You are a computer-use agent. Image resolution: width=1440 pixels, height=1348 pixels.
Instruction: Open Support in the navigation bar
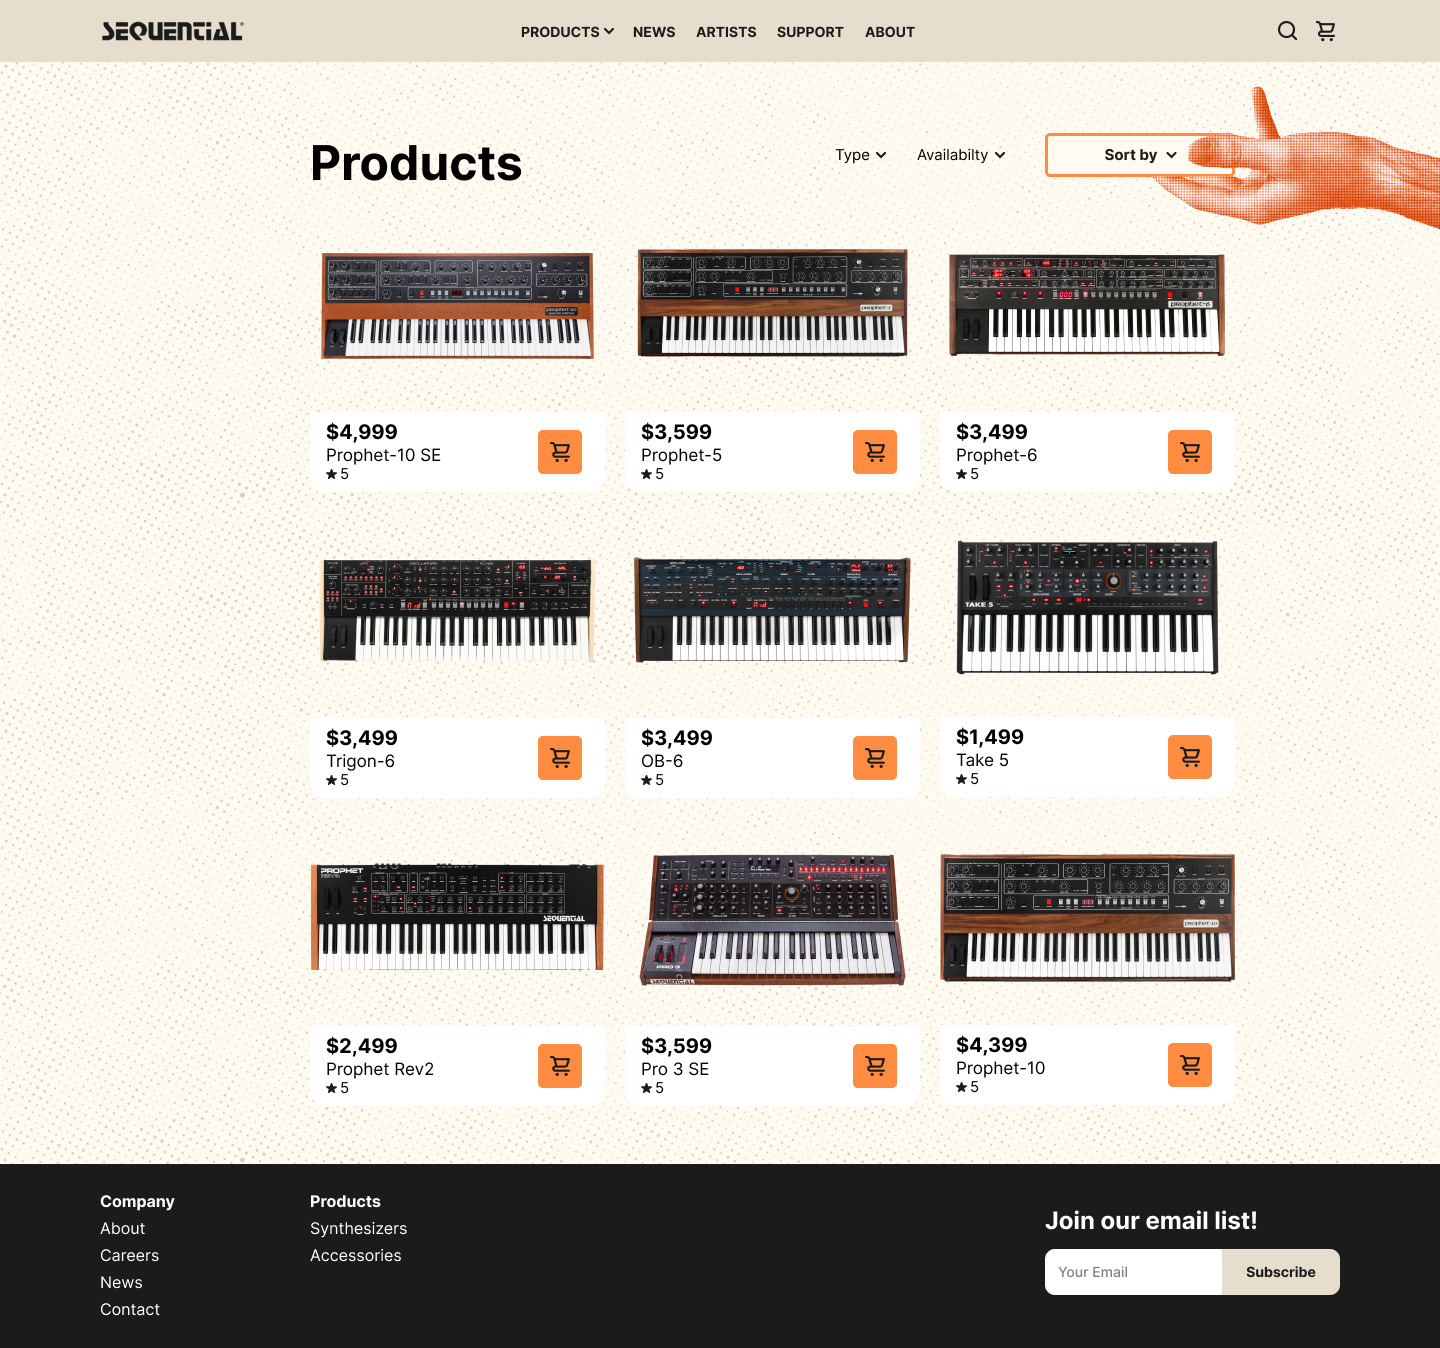point(810,32)
